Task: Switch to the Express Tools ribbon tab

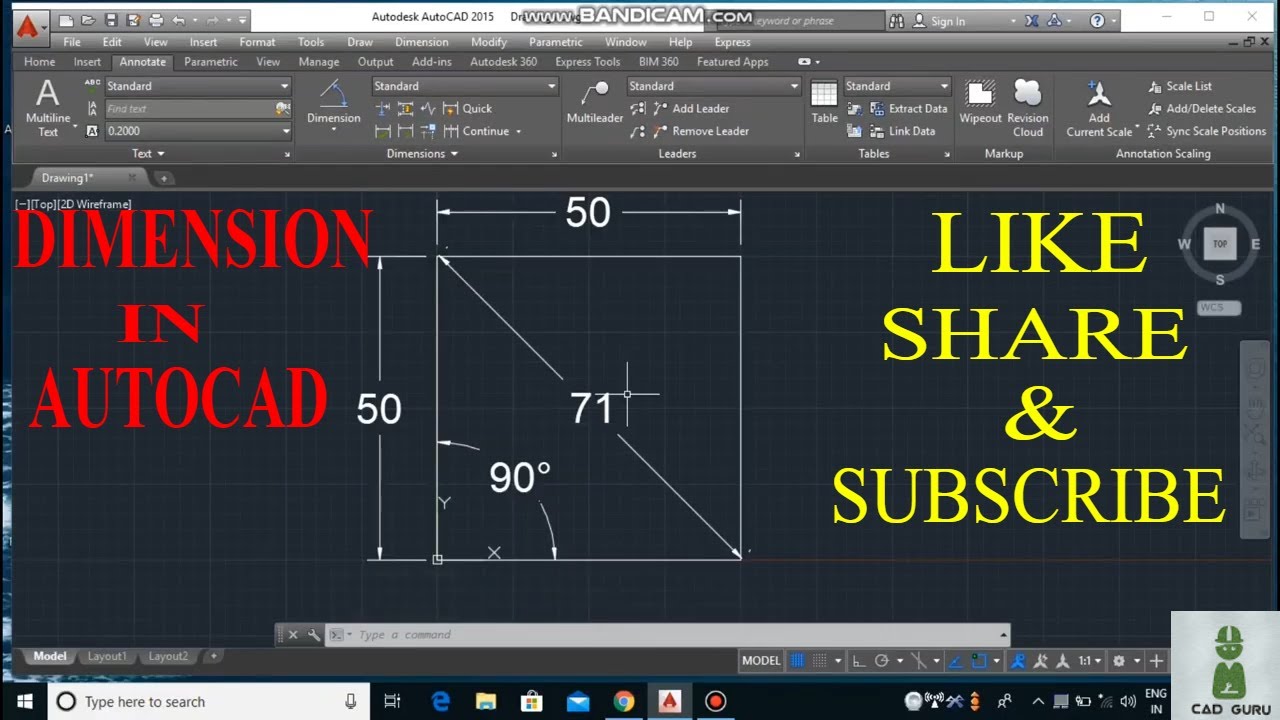Action: click(588, 62)
